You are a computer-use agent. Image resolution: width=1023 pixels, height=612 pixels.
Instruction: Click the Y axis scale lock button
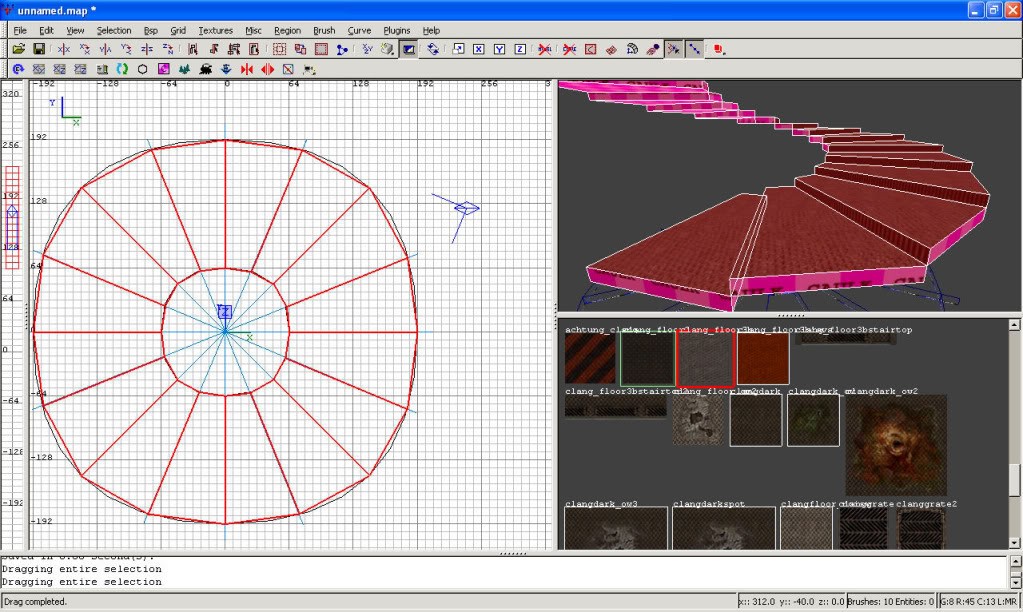pyautogui.click(x=500, y=49)
